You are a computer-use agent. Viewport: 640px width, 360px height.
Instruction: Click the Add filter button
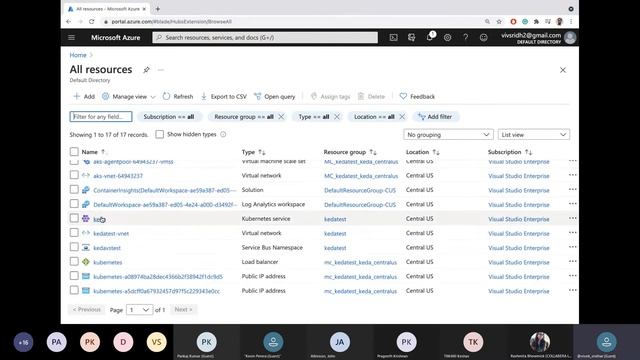436,117
